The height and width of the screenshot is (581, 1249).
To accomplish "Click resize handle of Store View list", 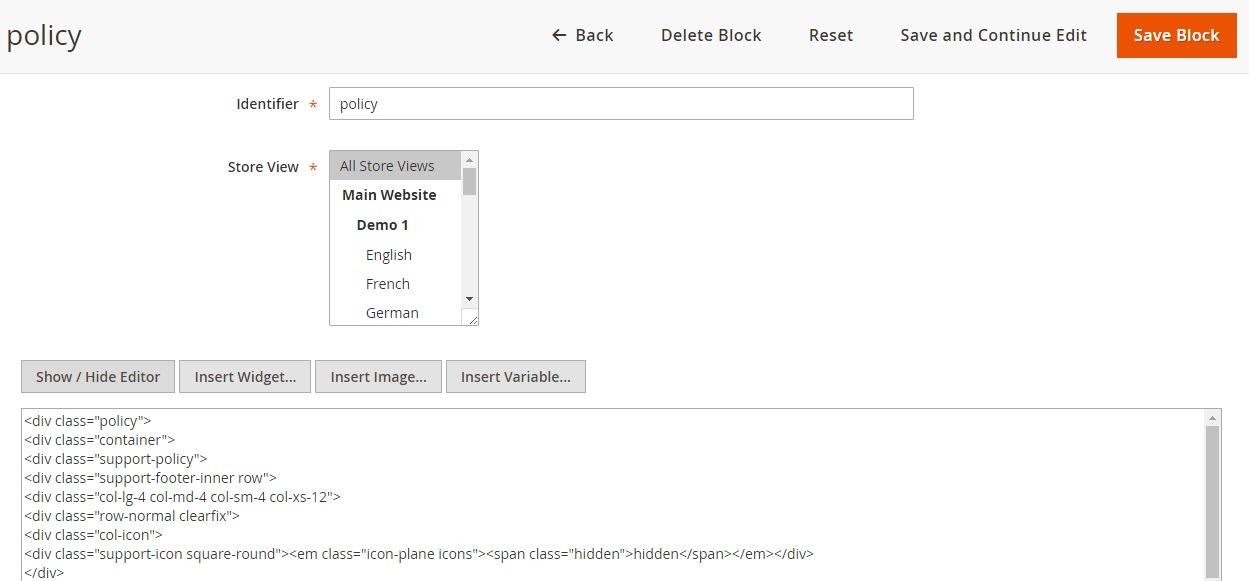I will tap(469, 316).
